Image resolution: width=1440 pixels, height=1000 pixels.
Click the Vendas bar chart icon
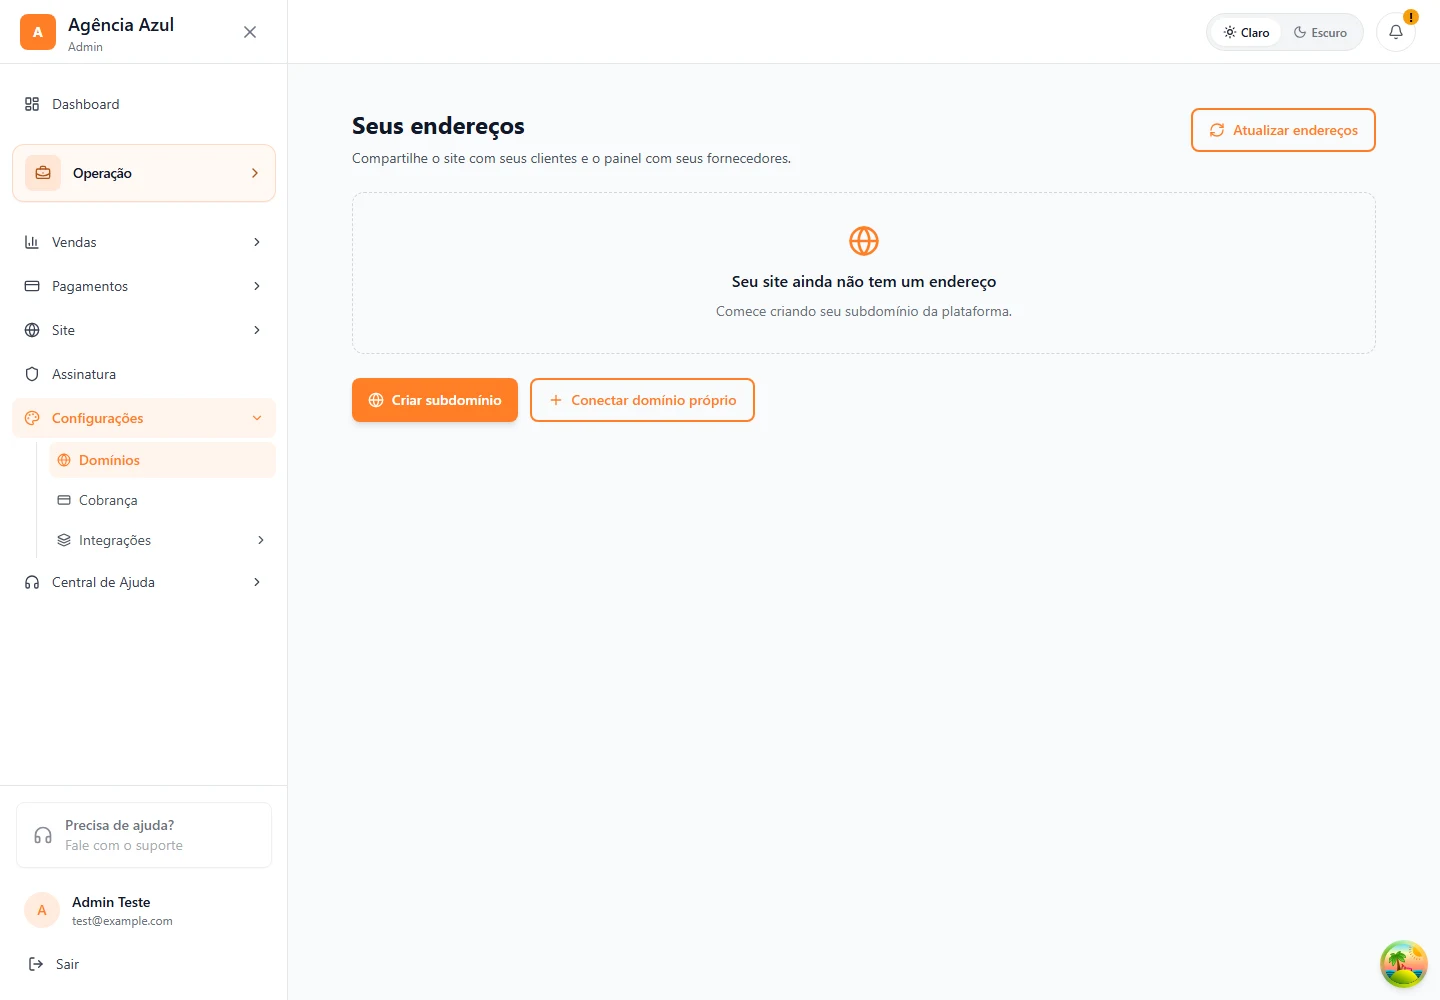tap(32, 242)
